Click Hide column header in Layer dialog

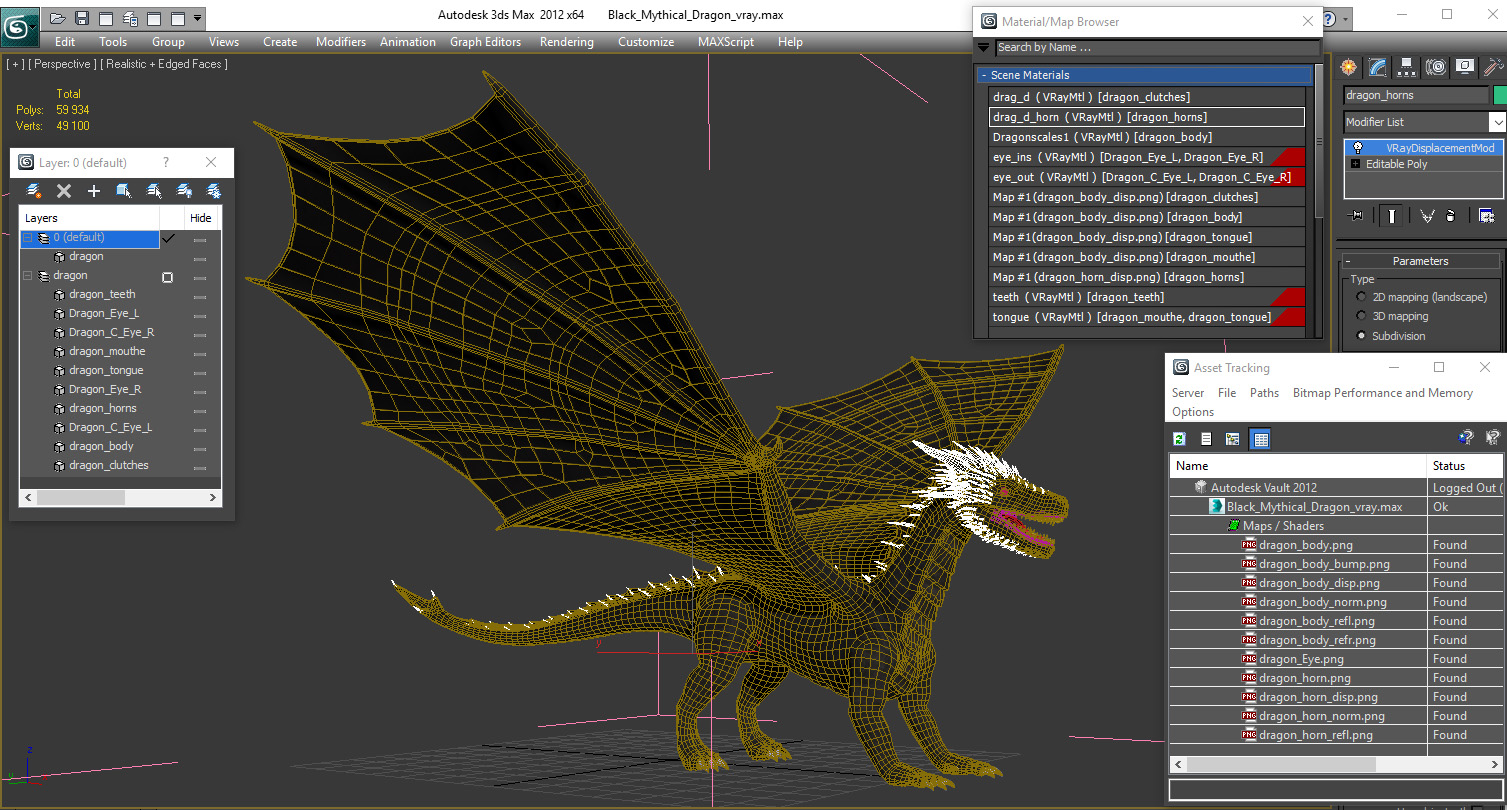click(x=201, y=218)
